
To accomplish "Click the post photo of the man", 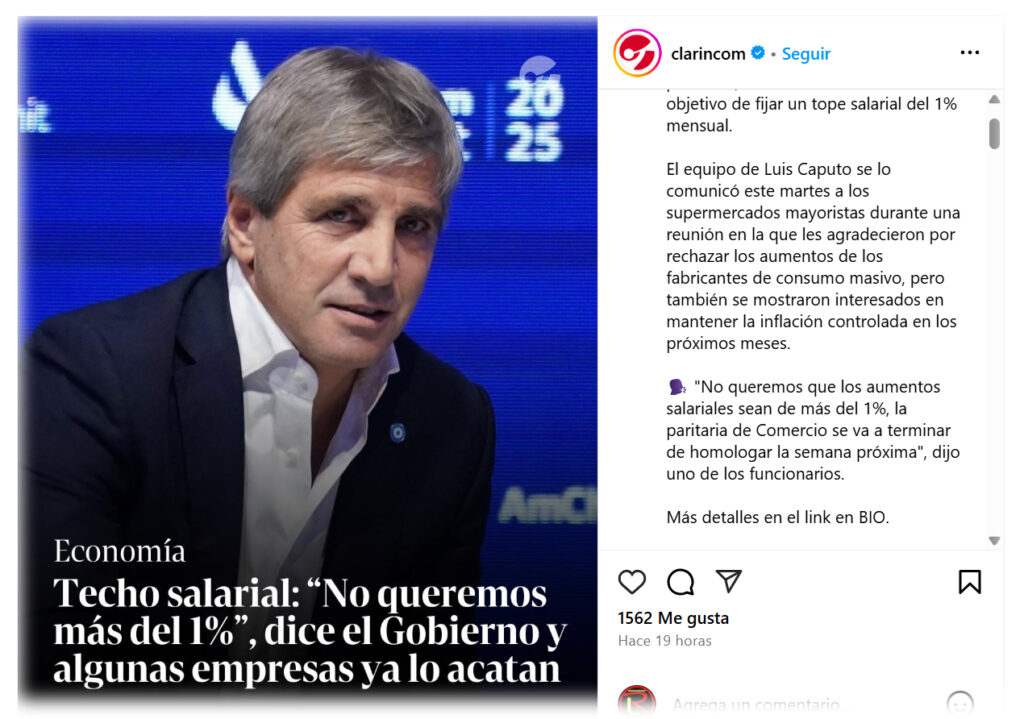I will pos(307,294).
